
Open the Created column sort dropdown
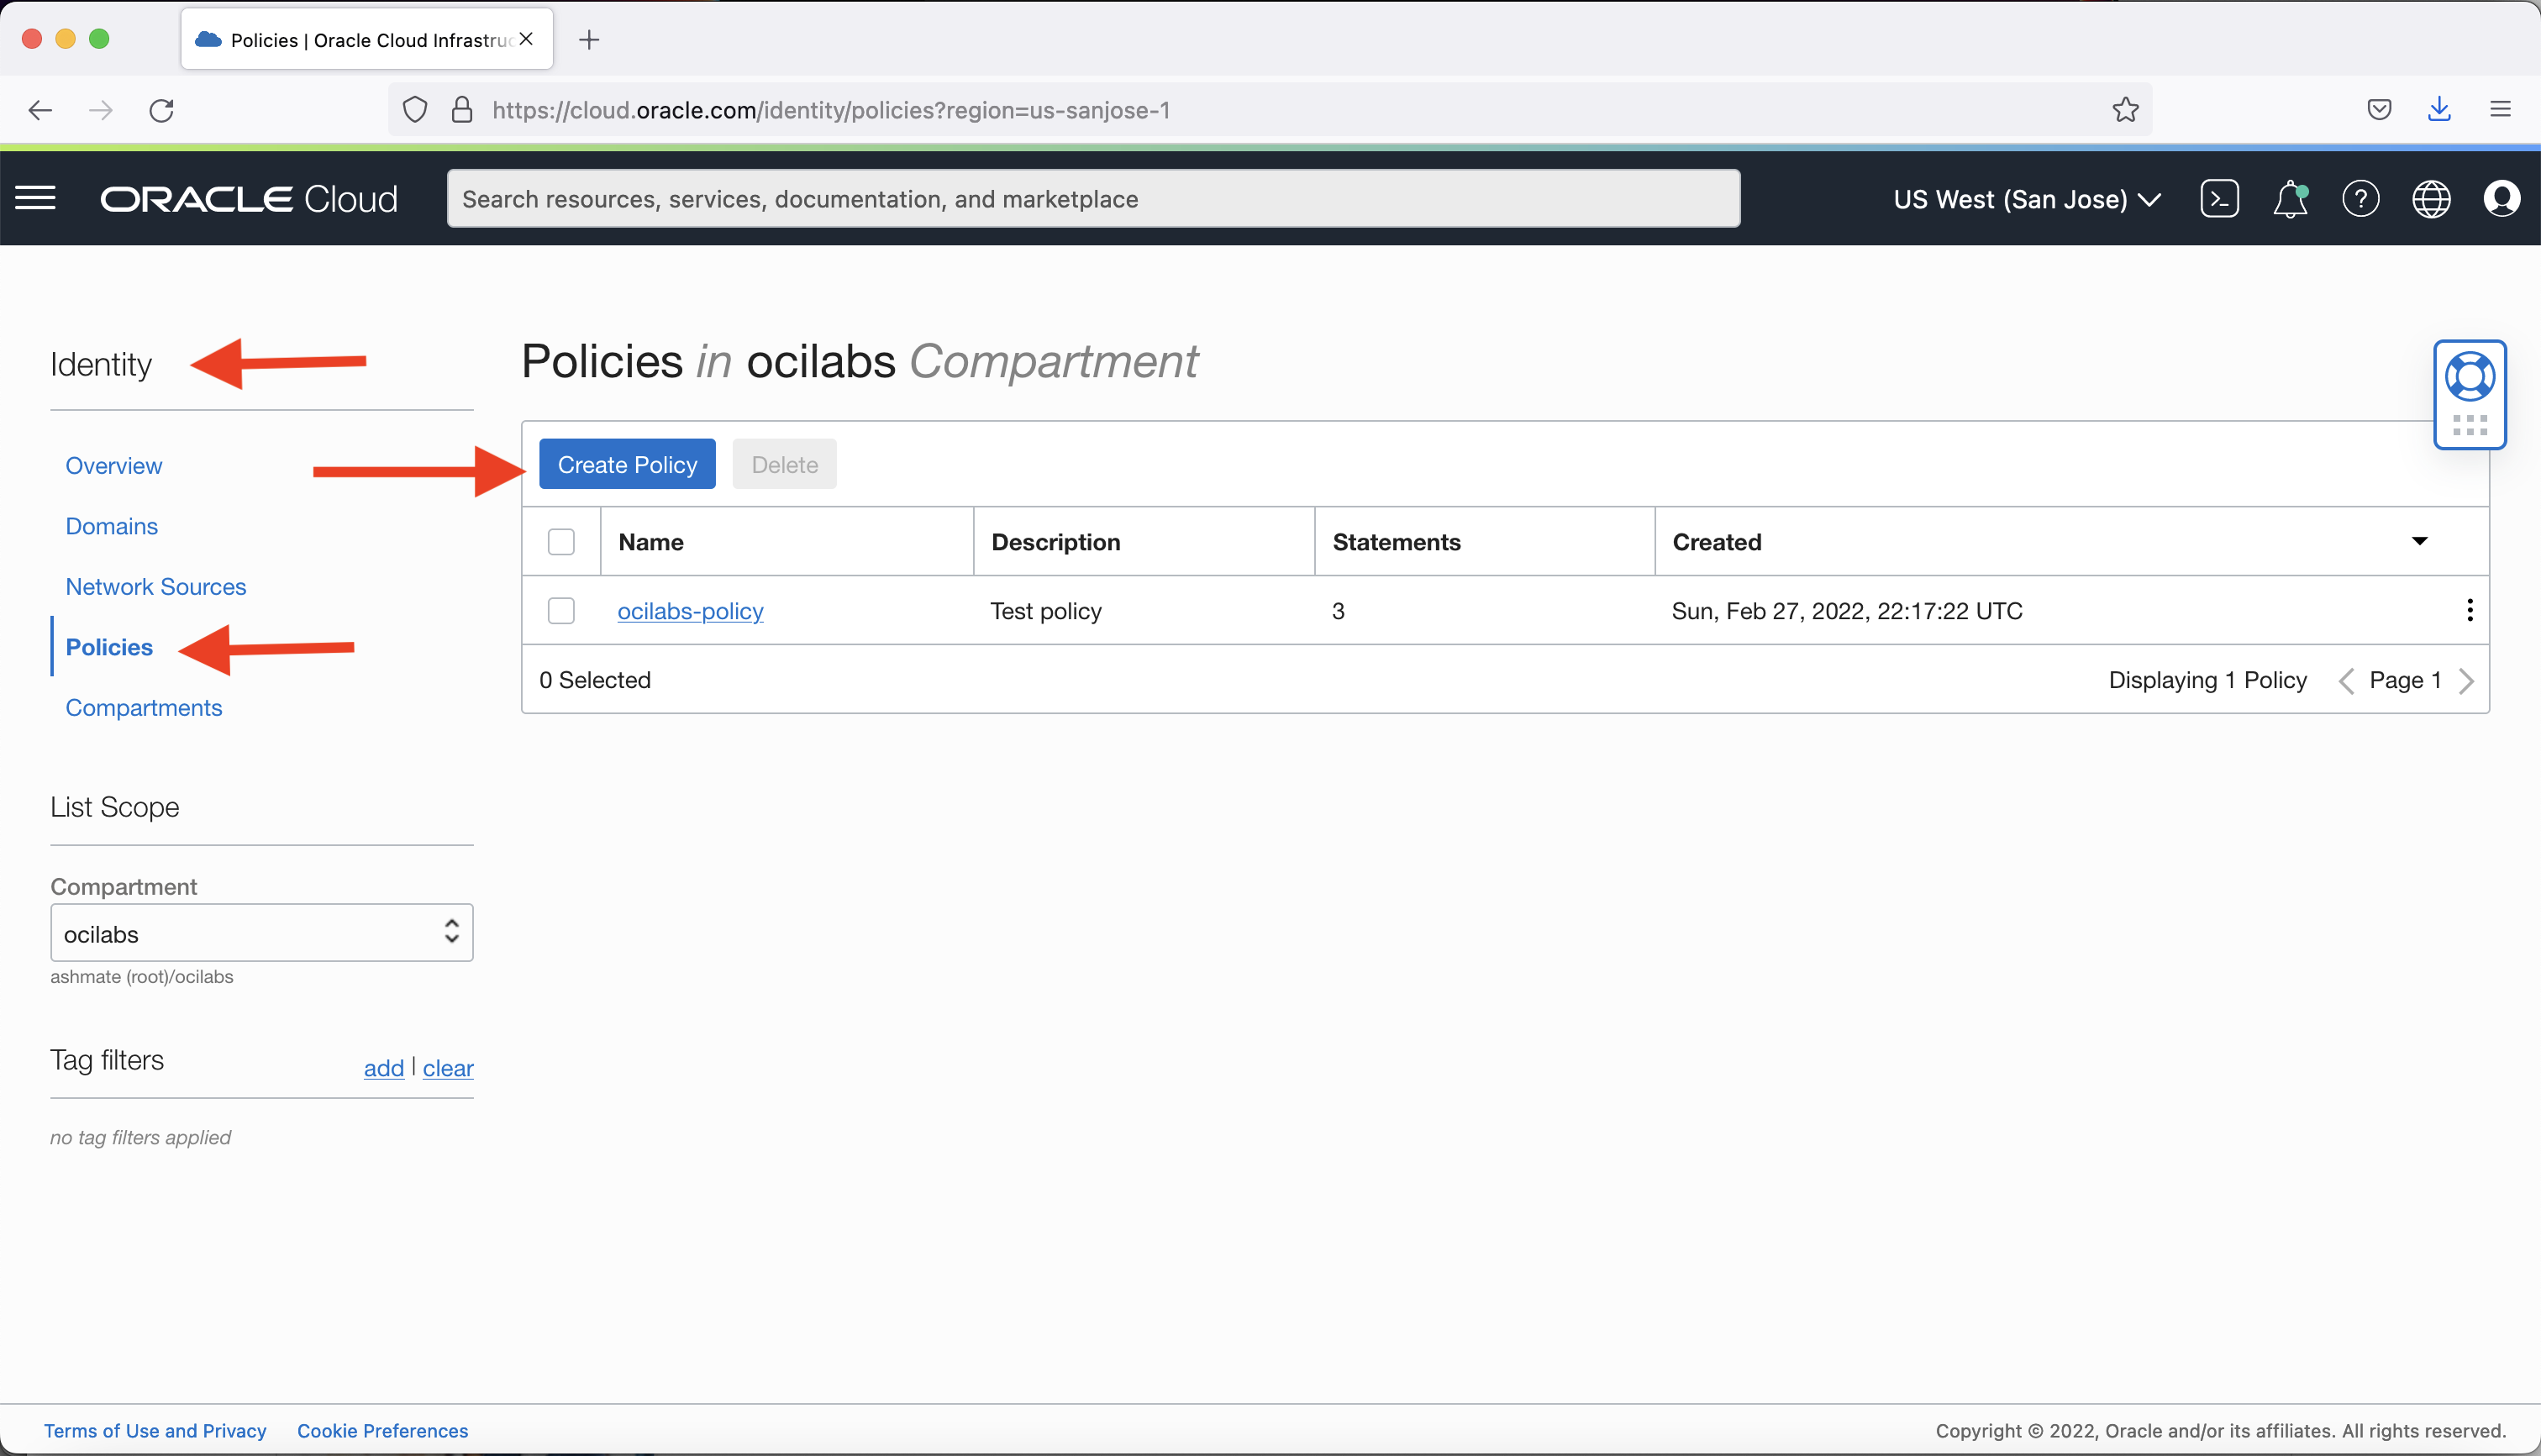pos(2419,541)
